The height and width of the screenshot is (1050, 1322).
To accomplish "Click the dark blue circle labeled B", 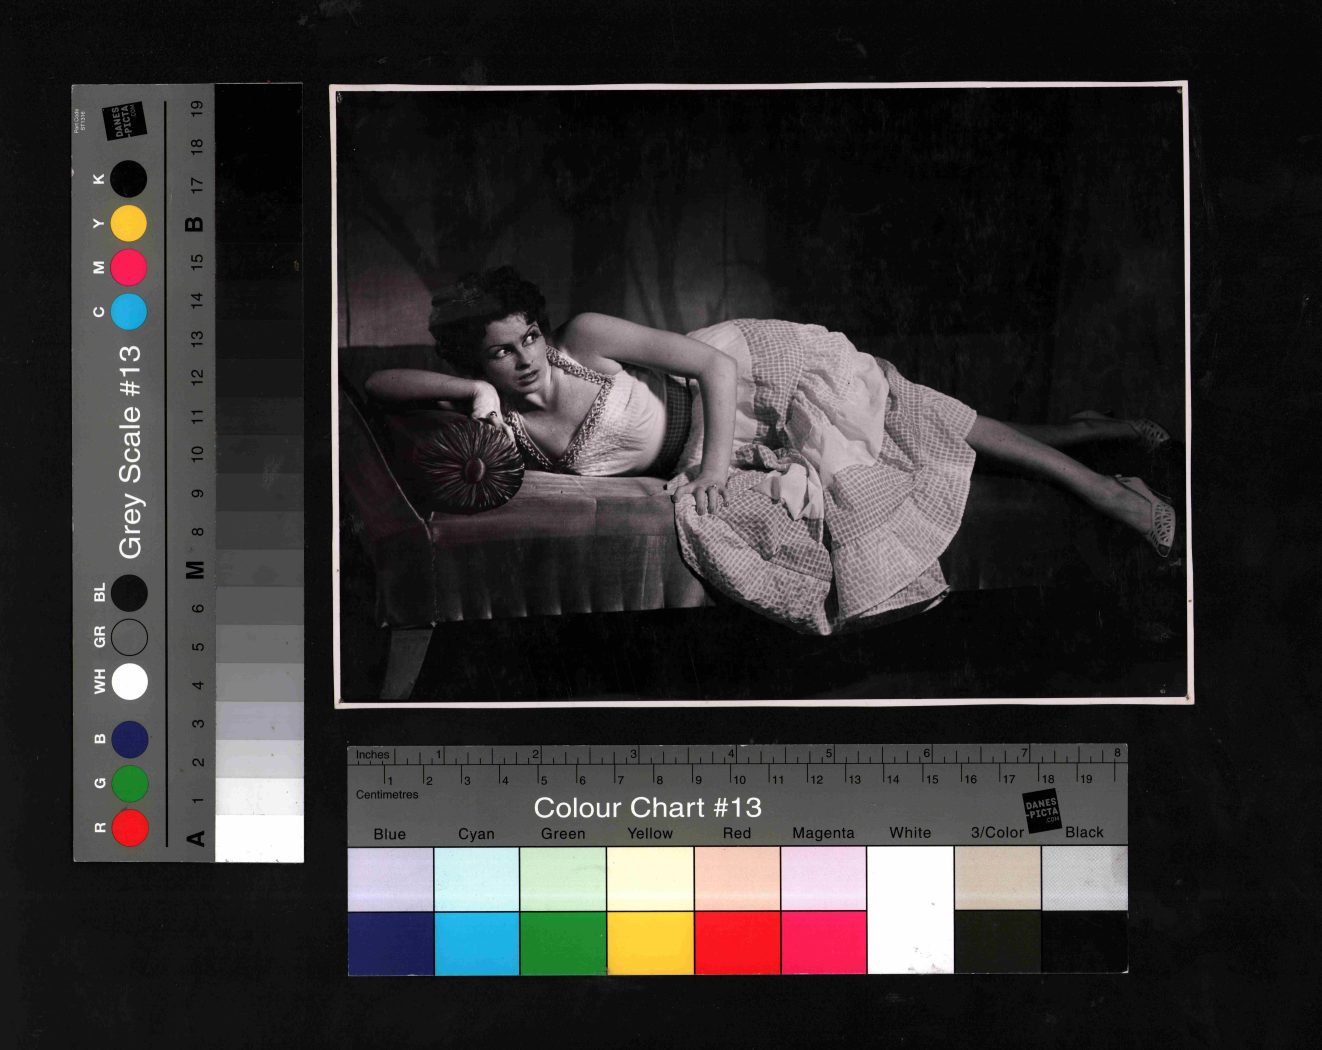I will (130, 739).
